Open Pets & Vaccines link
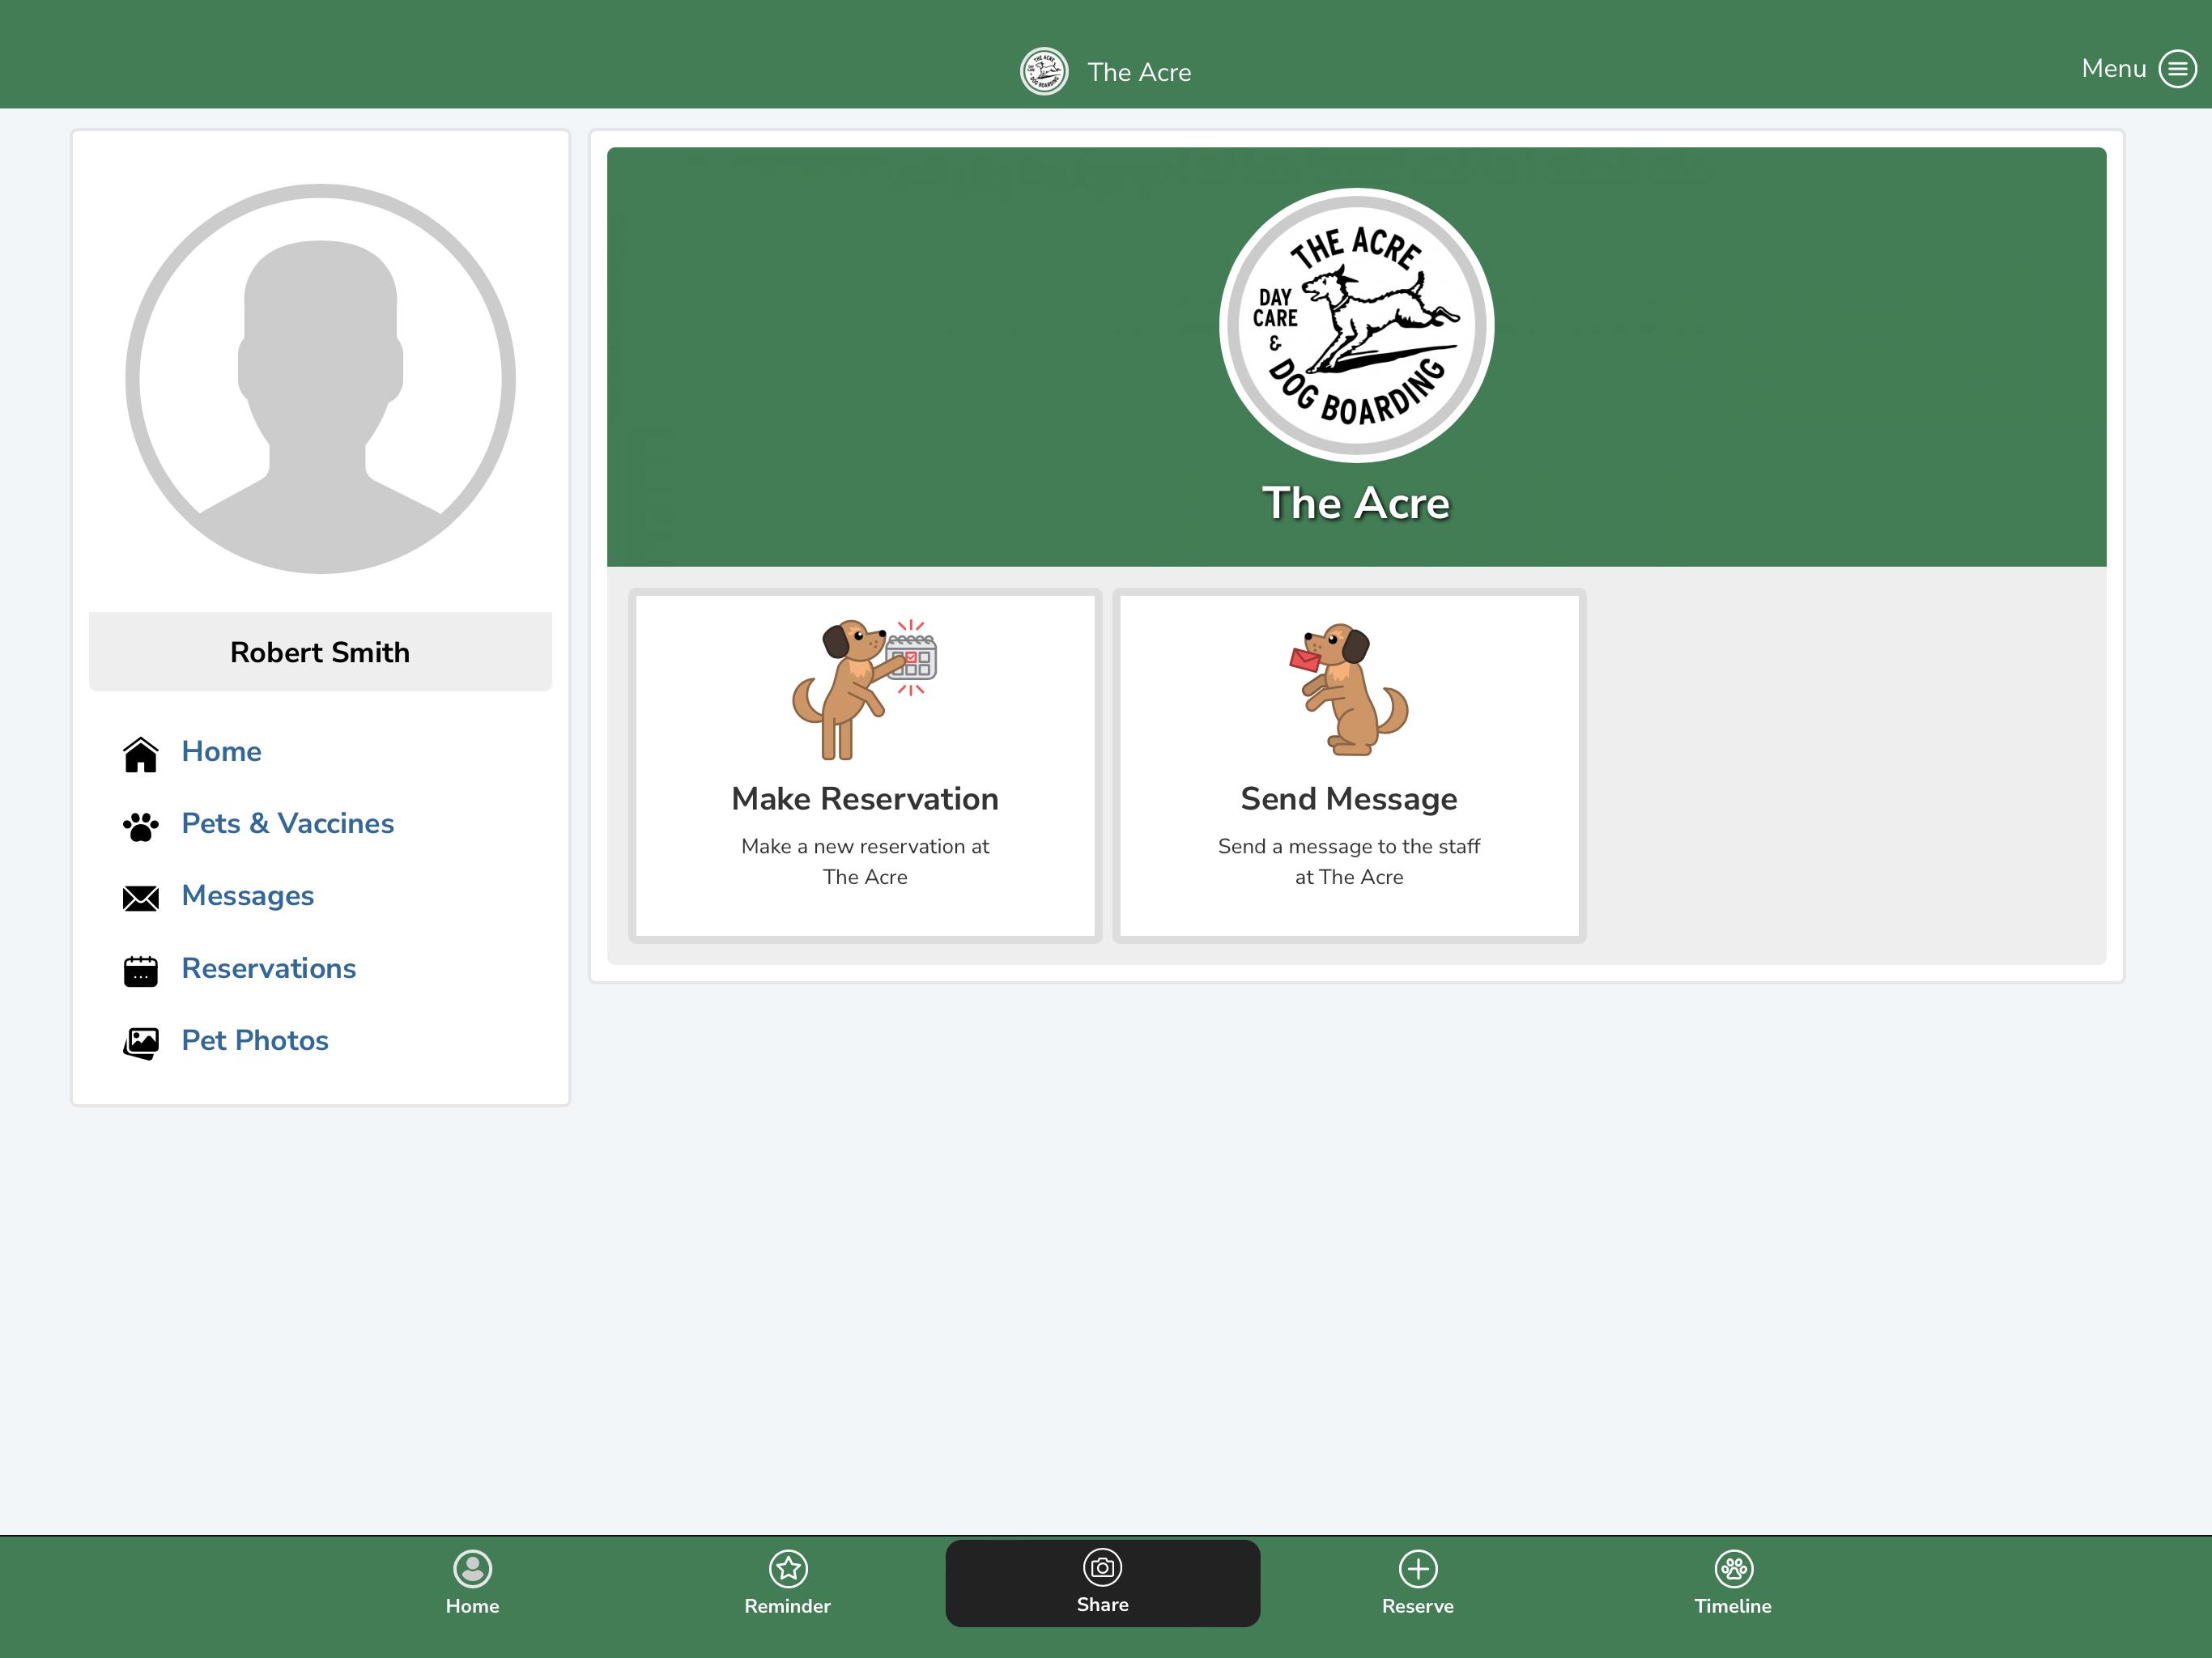2212x1658 pixels. [x=288, y=823]
